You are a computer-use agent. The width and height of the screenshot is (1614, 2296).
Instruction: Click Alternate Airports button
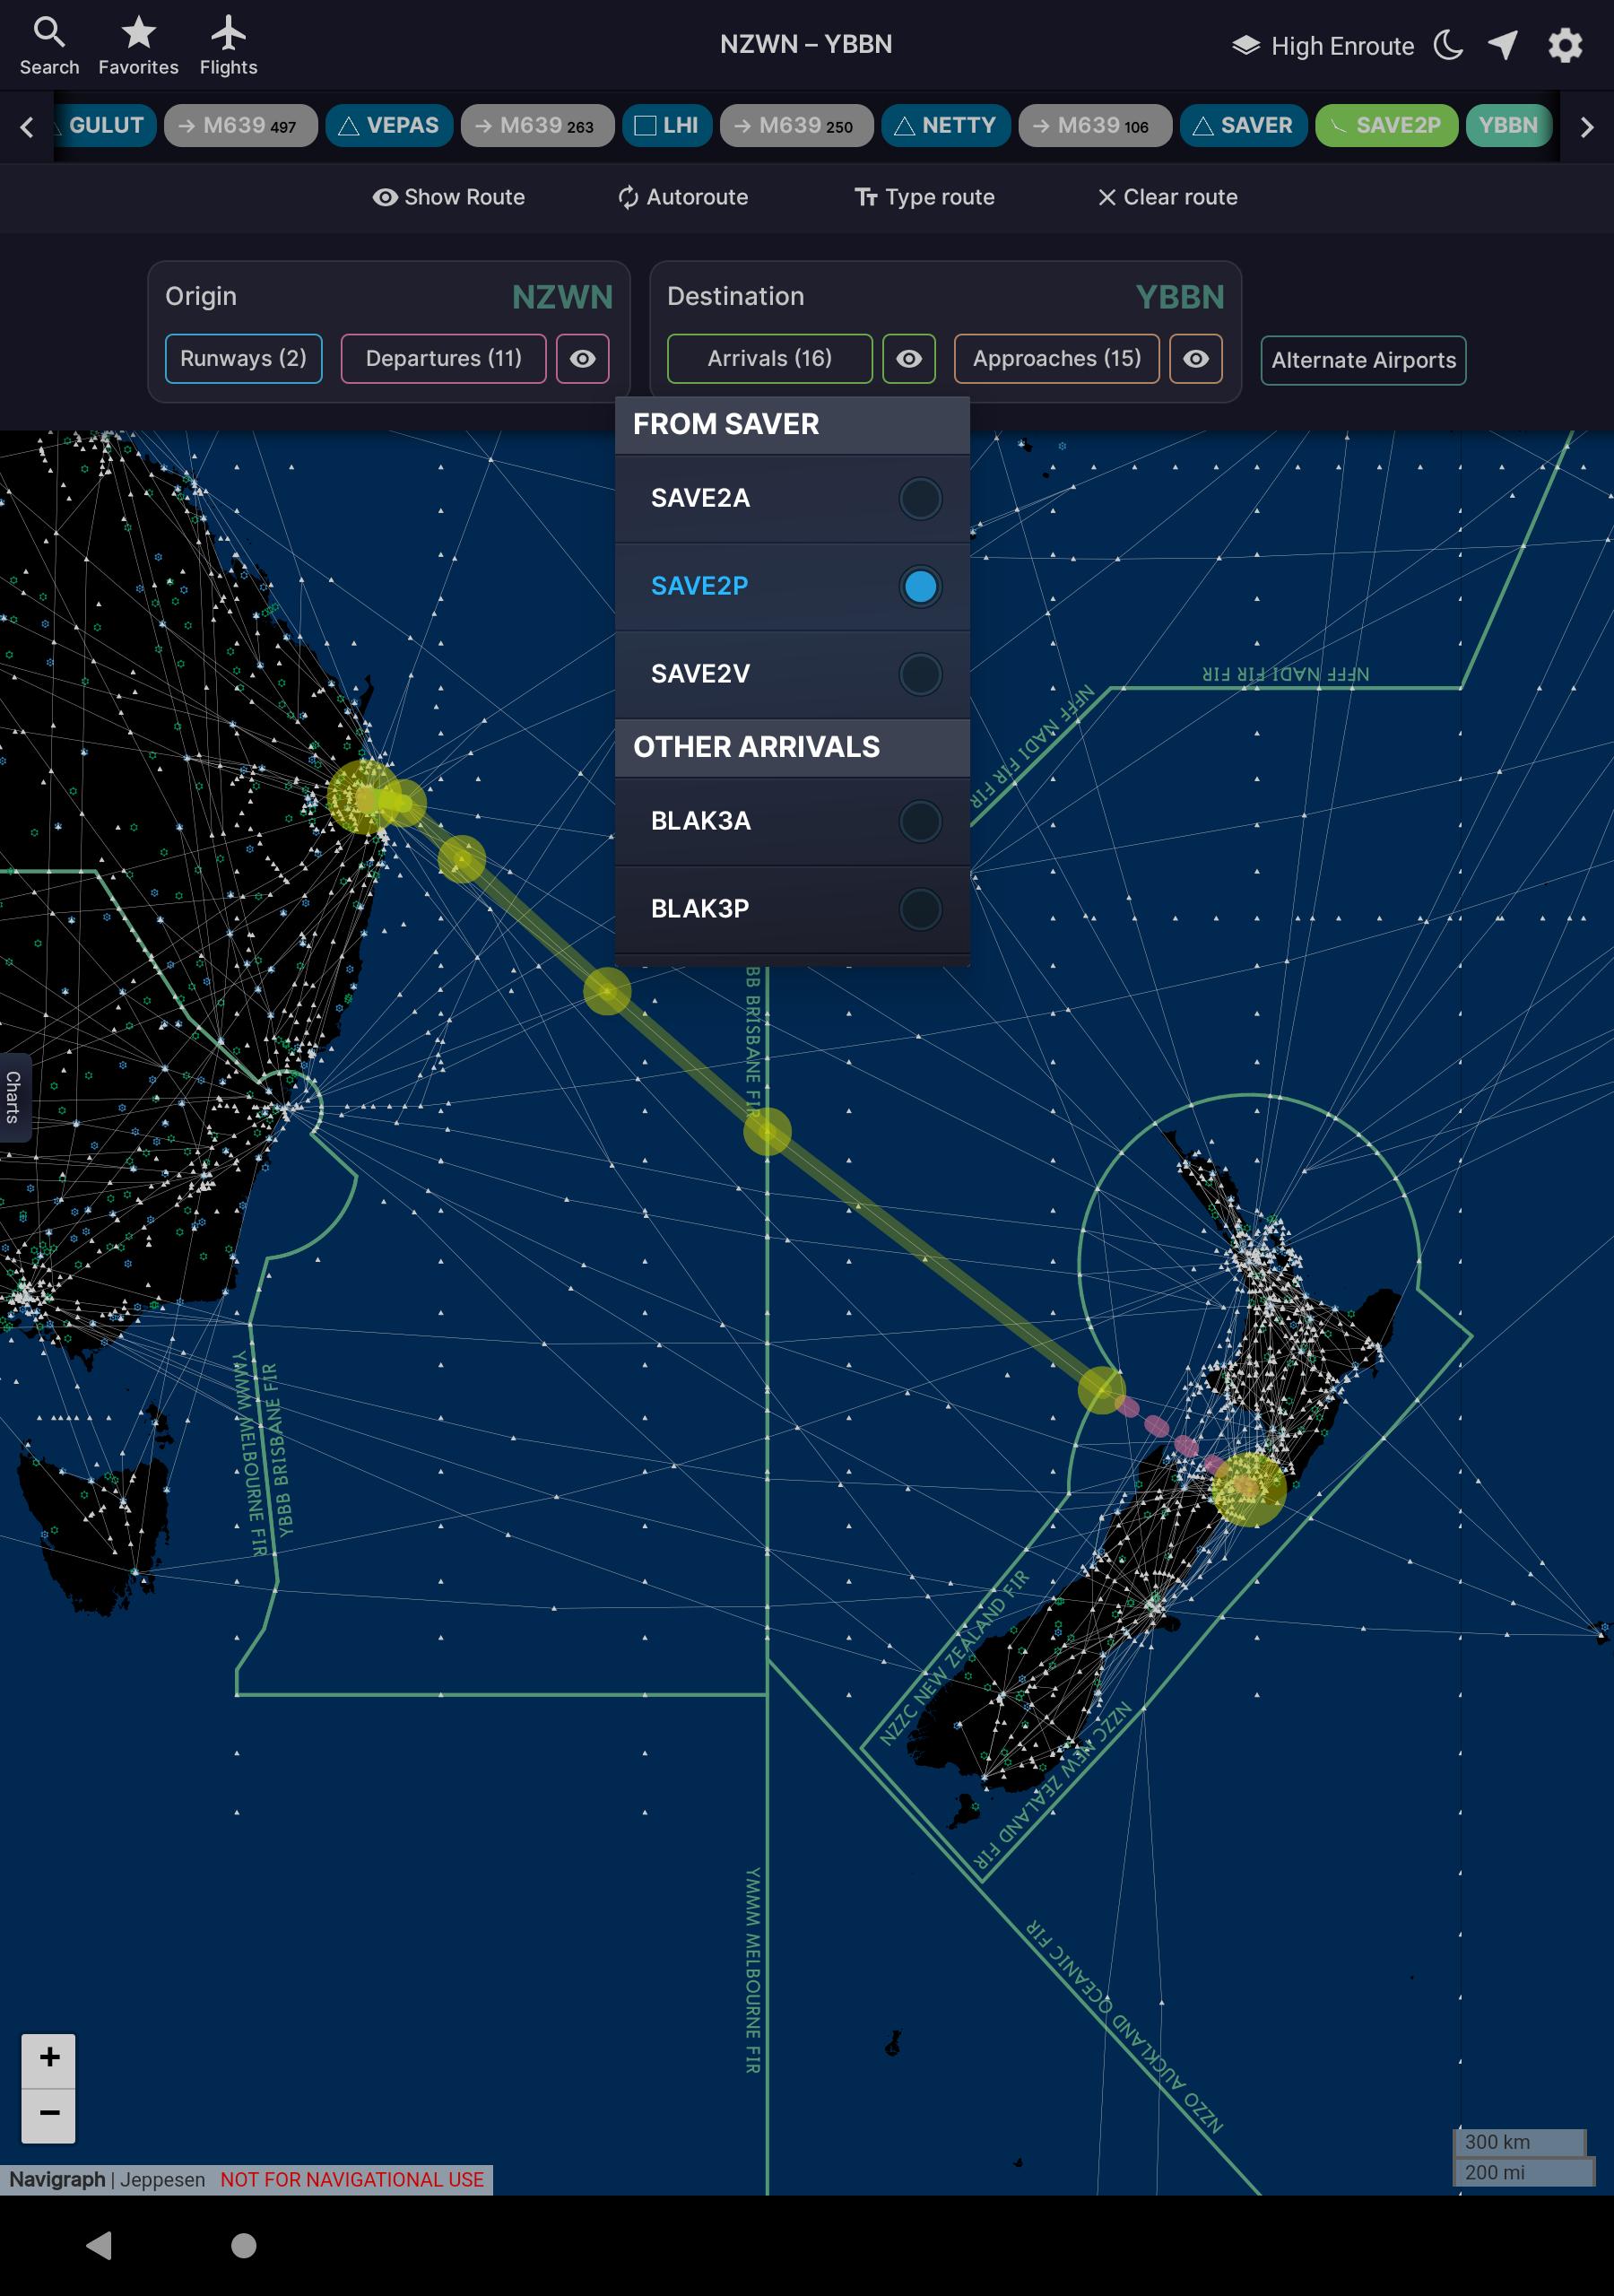[1364, 360]
